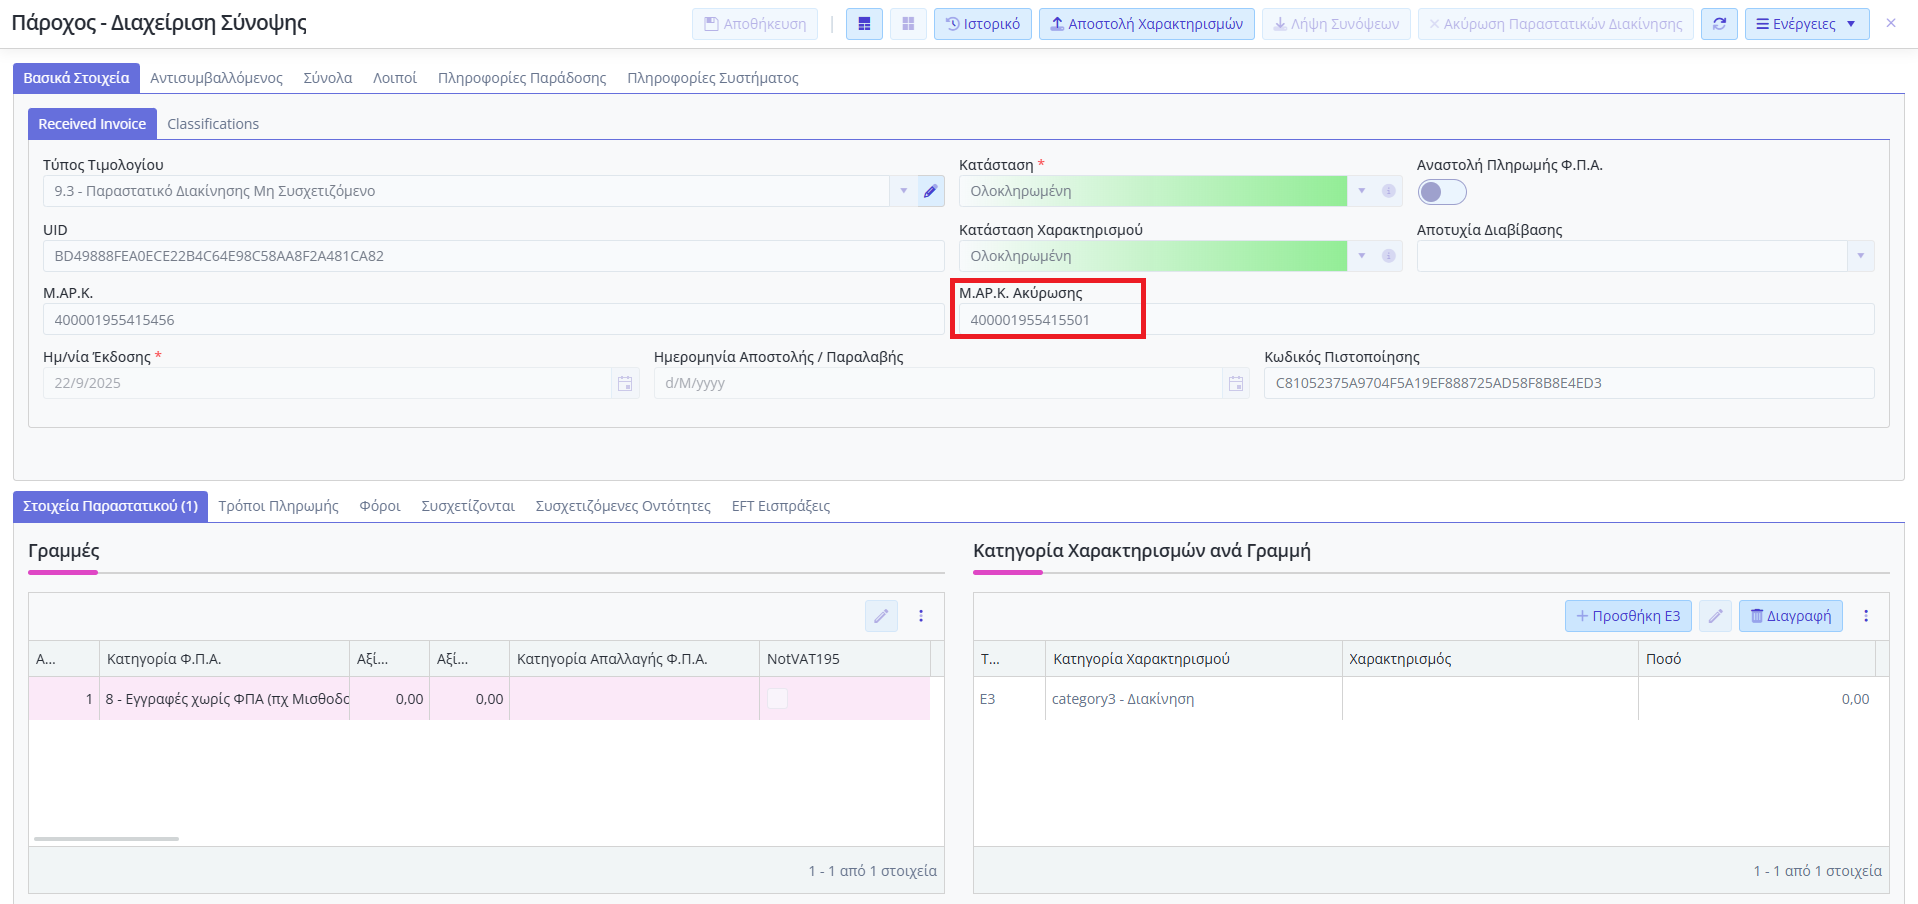
Task: Open three-dot menu in Κατηγορία Χαρακτηρισμών grid
Action: tap(1865, 616)
